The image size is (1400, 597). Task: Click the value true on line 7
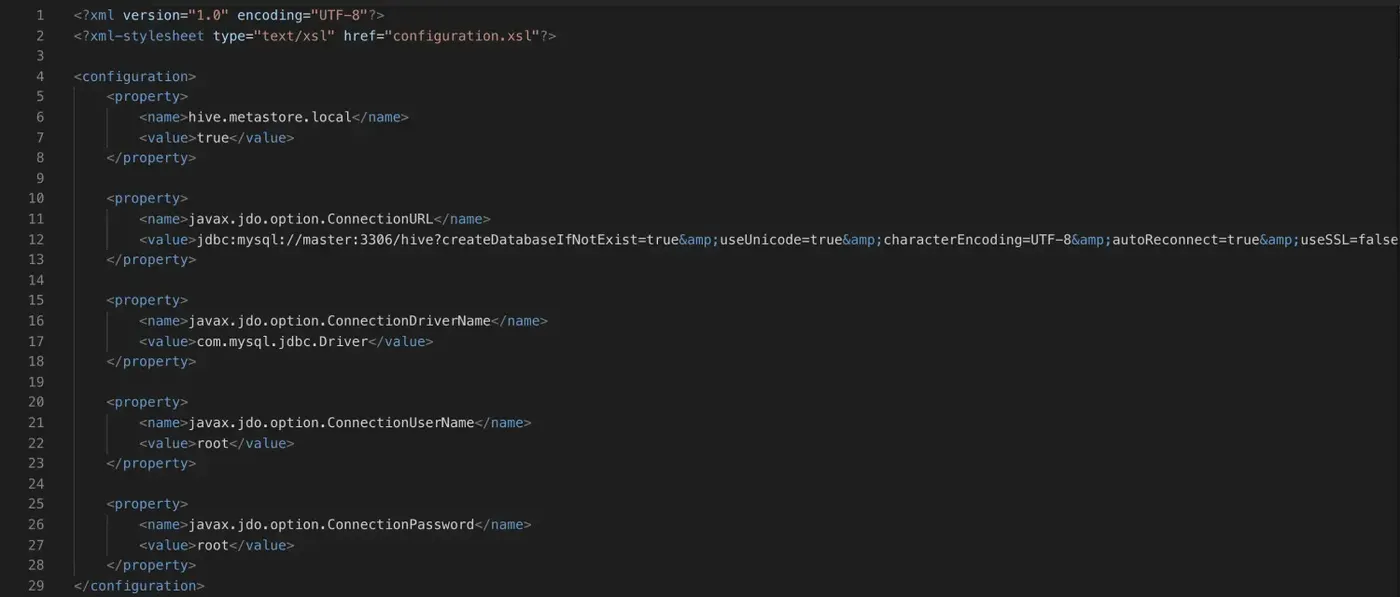213,138
